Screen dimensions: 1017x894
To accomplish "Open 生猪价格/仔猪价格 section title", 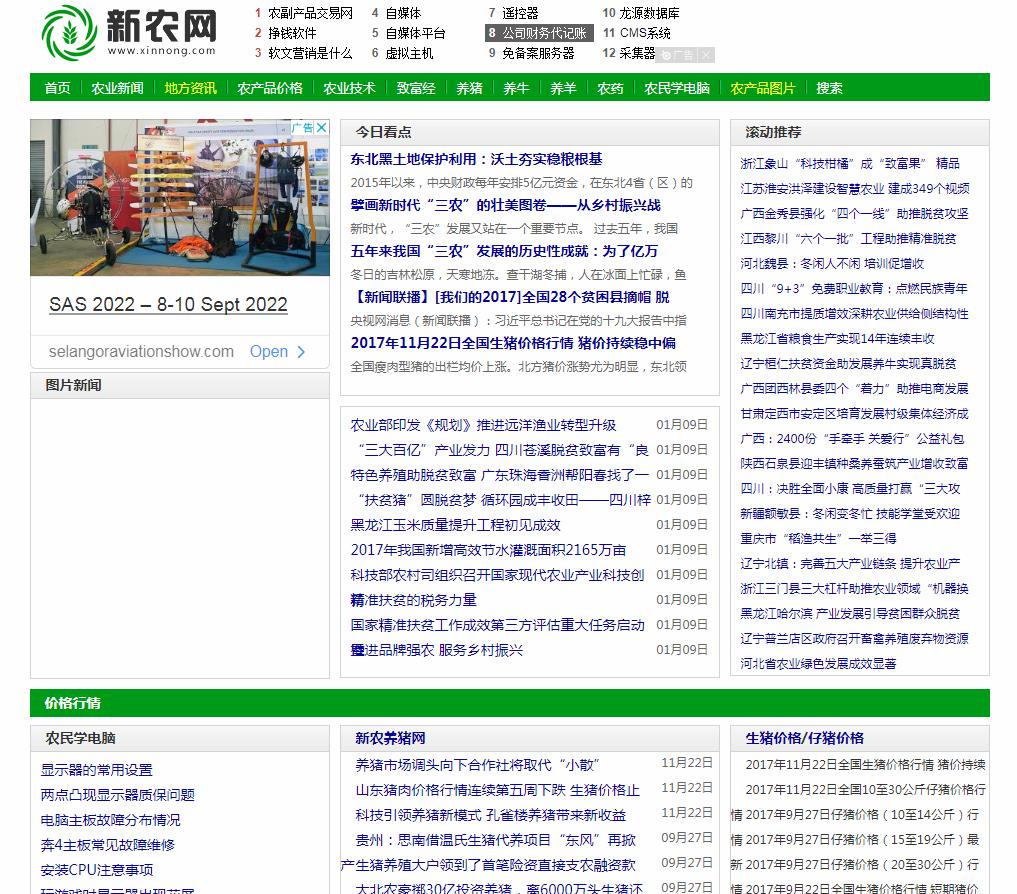I will click(x=804, y=738).
